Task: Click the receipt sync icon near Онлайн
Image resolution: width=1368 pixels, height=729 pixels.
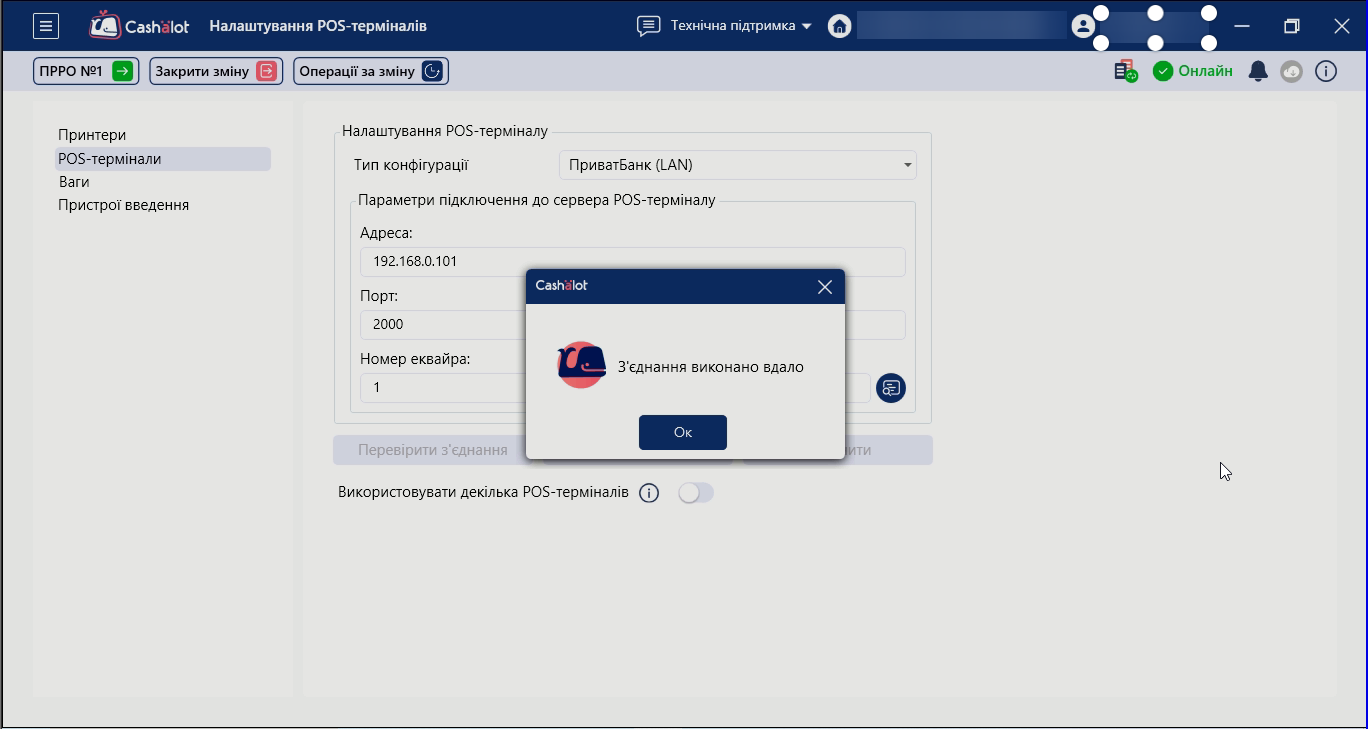Action: (x=1126, y=71)
